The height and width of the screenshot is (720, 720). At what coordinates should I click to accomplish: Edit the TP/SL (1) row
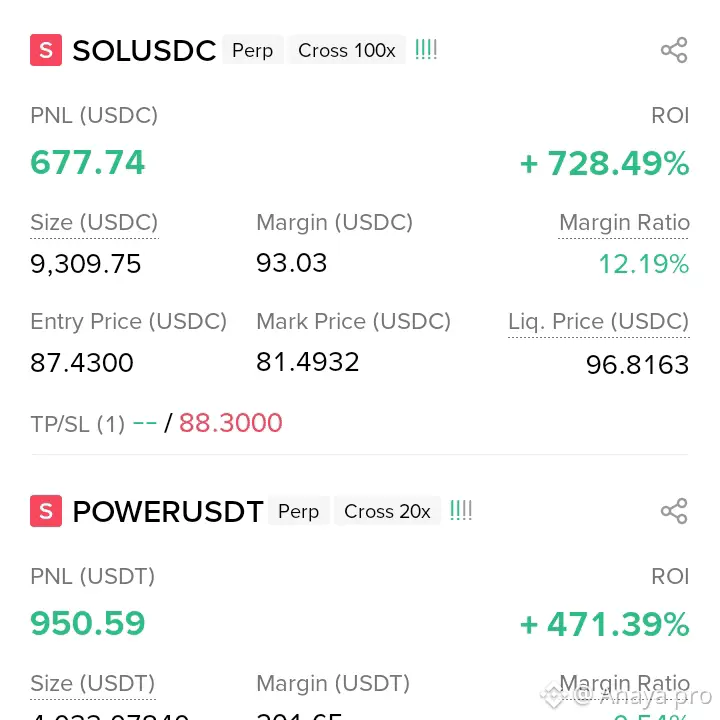point(77,423)
